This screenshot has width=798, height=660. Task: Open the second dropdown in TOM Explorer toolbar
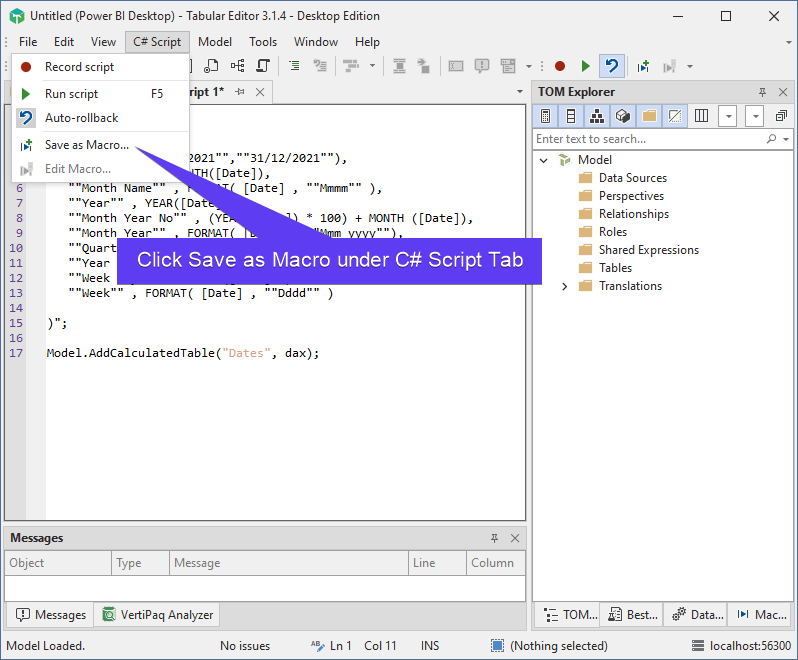755,116
